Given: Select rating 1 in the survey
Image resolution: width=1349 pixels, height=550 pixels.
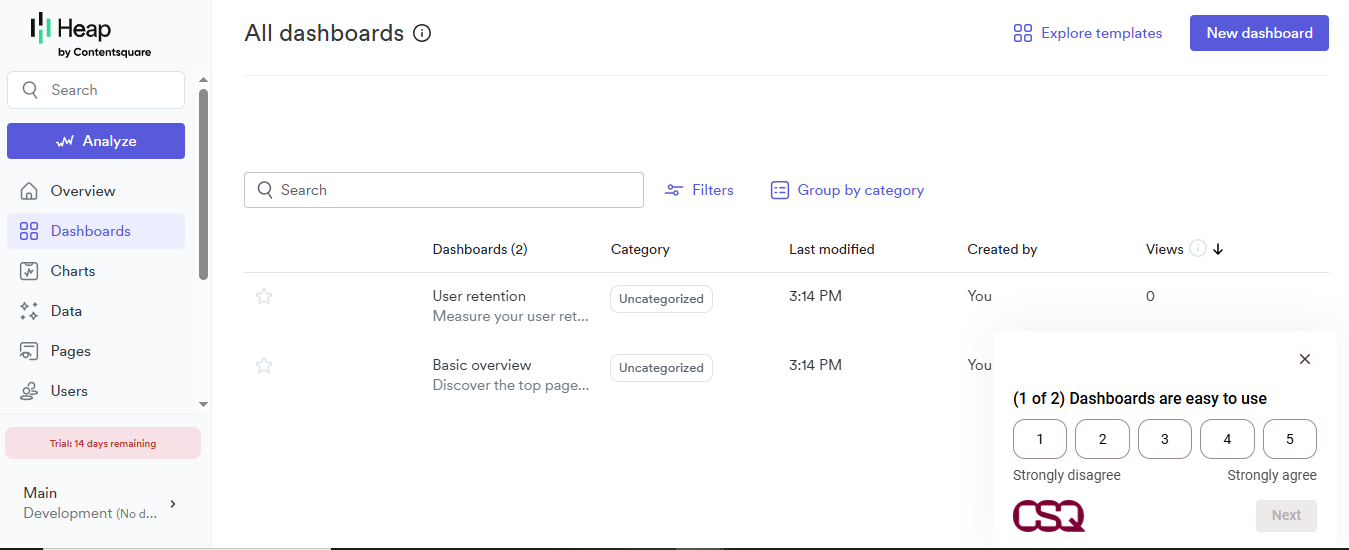Looking at the screenshot, I should tap(1040, 439).
